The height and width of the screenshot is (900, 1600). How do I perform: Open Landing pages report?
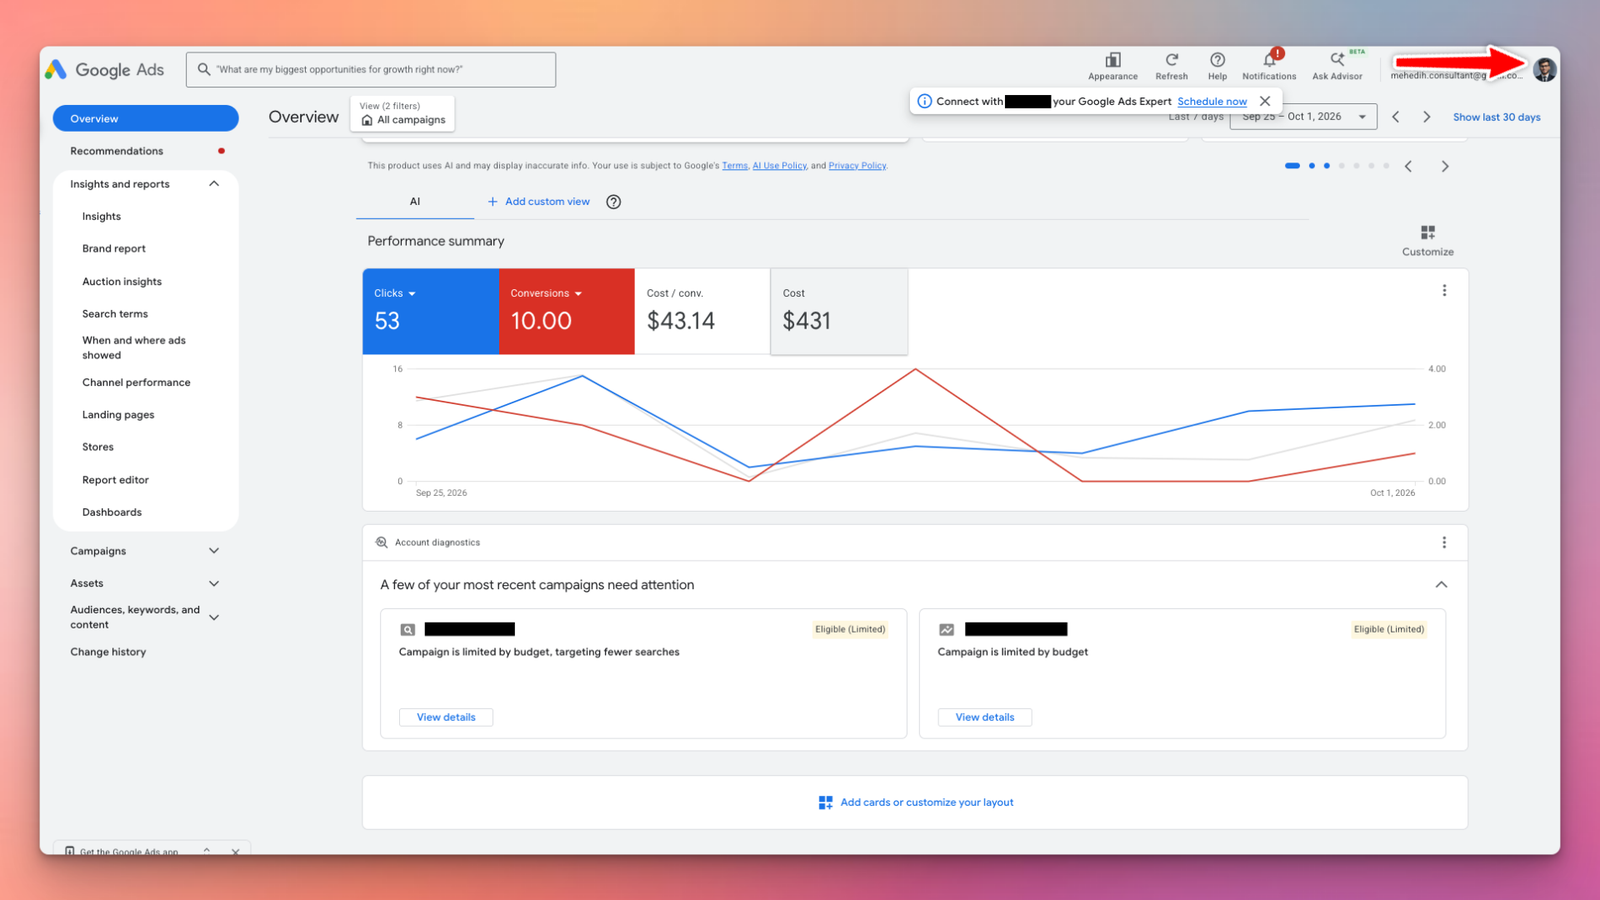[118, 415]
